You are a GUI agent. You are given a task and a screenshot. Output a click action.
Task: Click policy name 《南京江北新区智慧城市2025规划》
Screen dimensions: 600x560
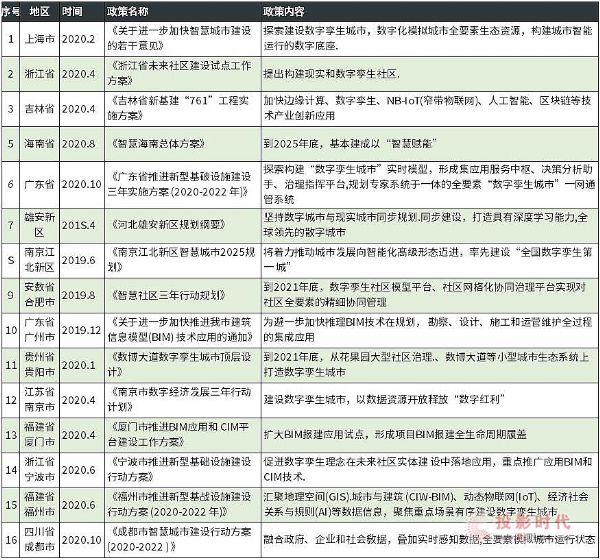(x=181, y=260)
